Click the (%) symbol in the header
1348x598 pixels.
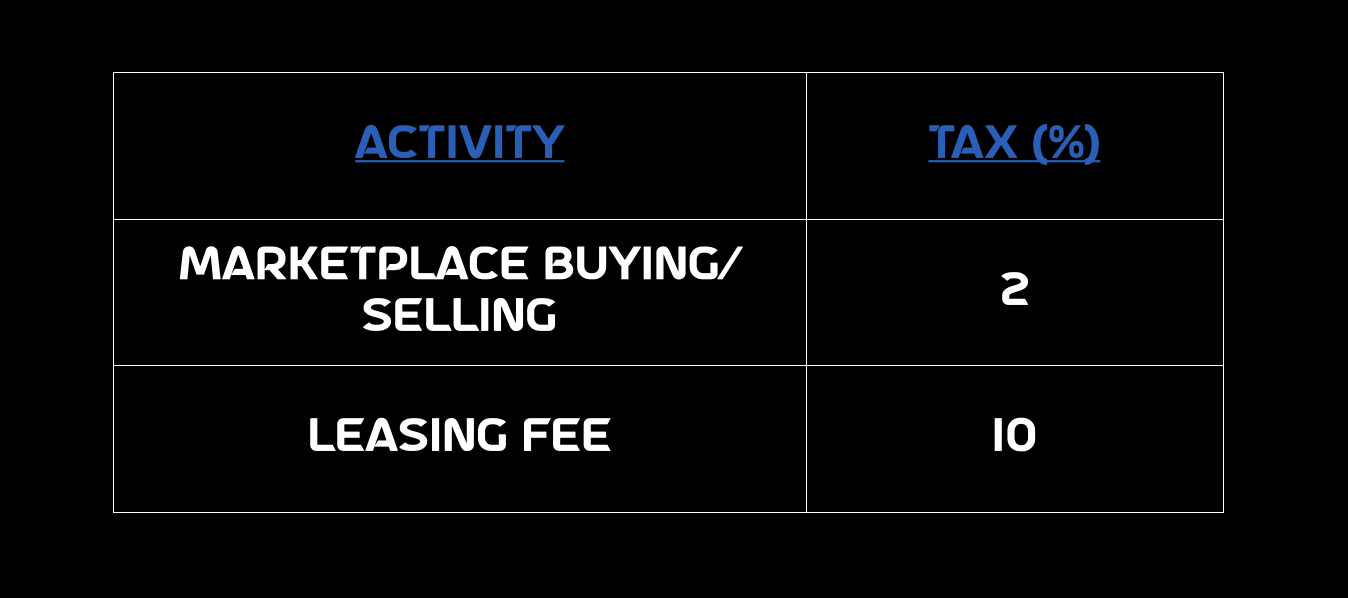tap(1066, 143)
